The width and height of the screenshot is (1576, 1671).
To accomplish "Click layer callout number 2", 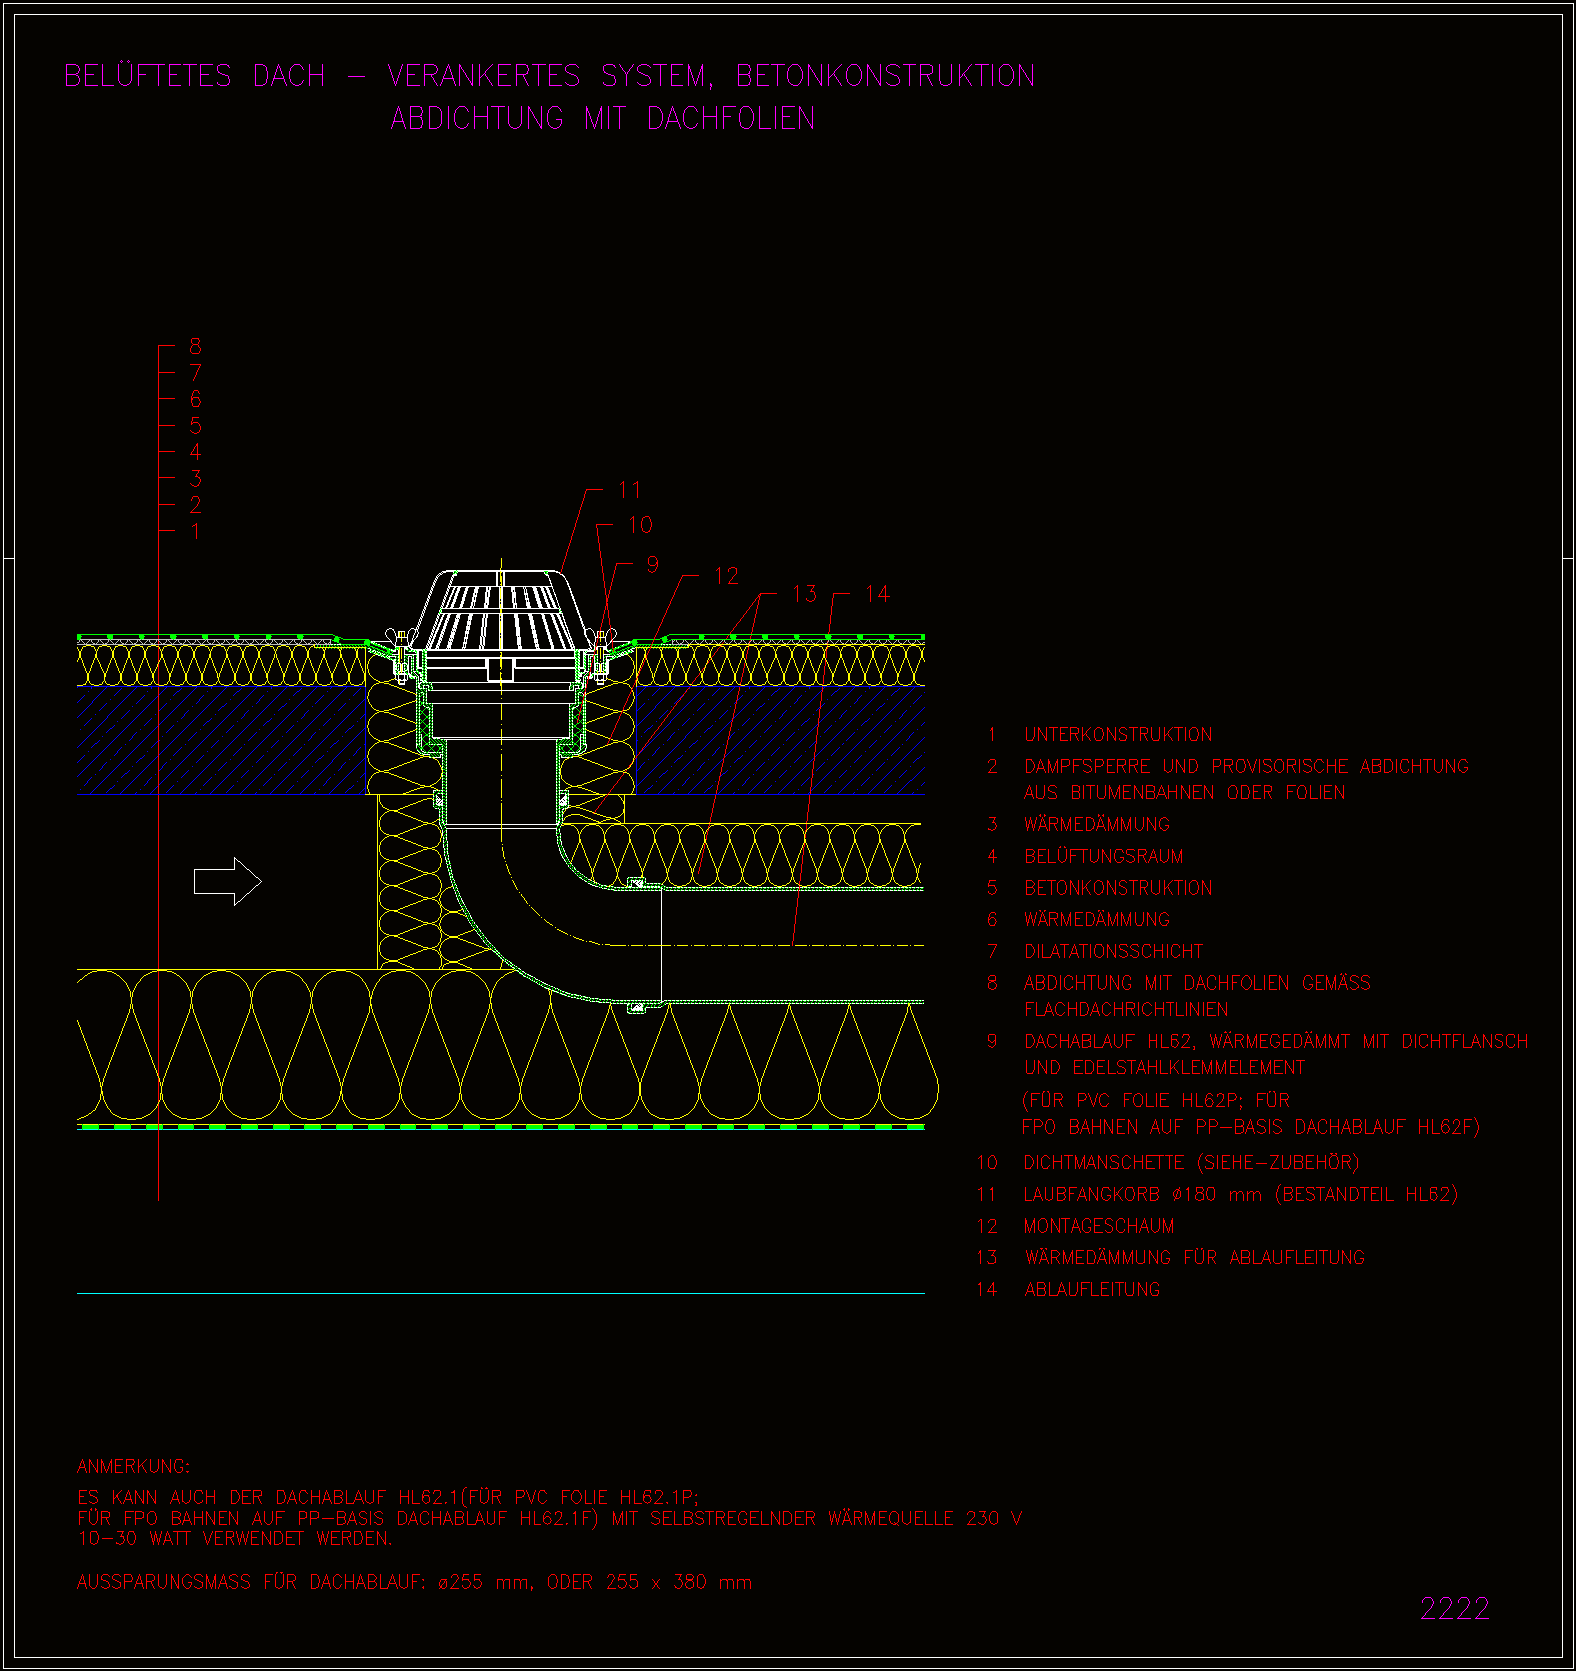I will [195, 505].
